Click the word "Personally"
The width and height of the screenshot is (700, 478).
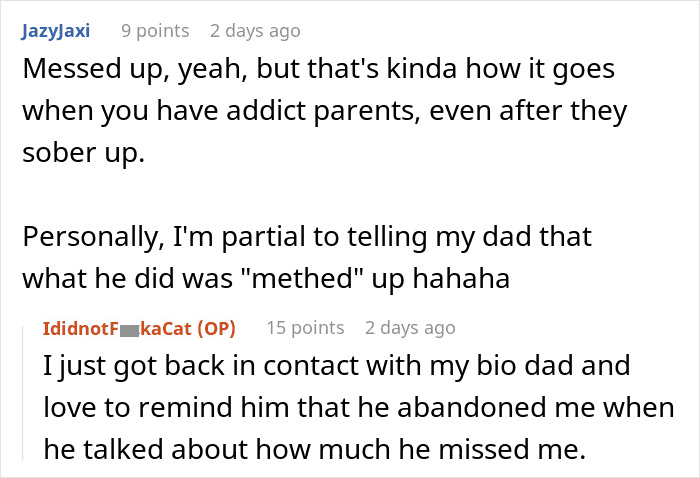coord(87,237)
